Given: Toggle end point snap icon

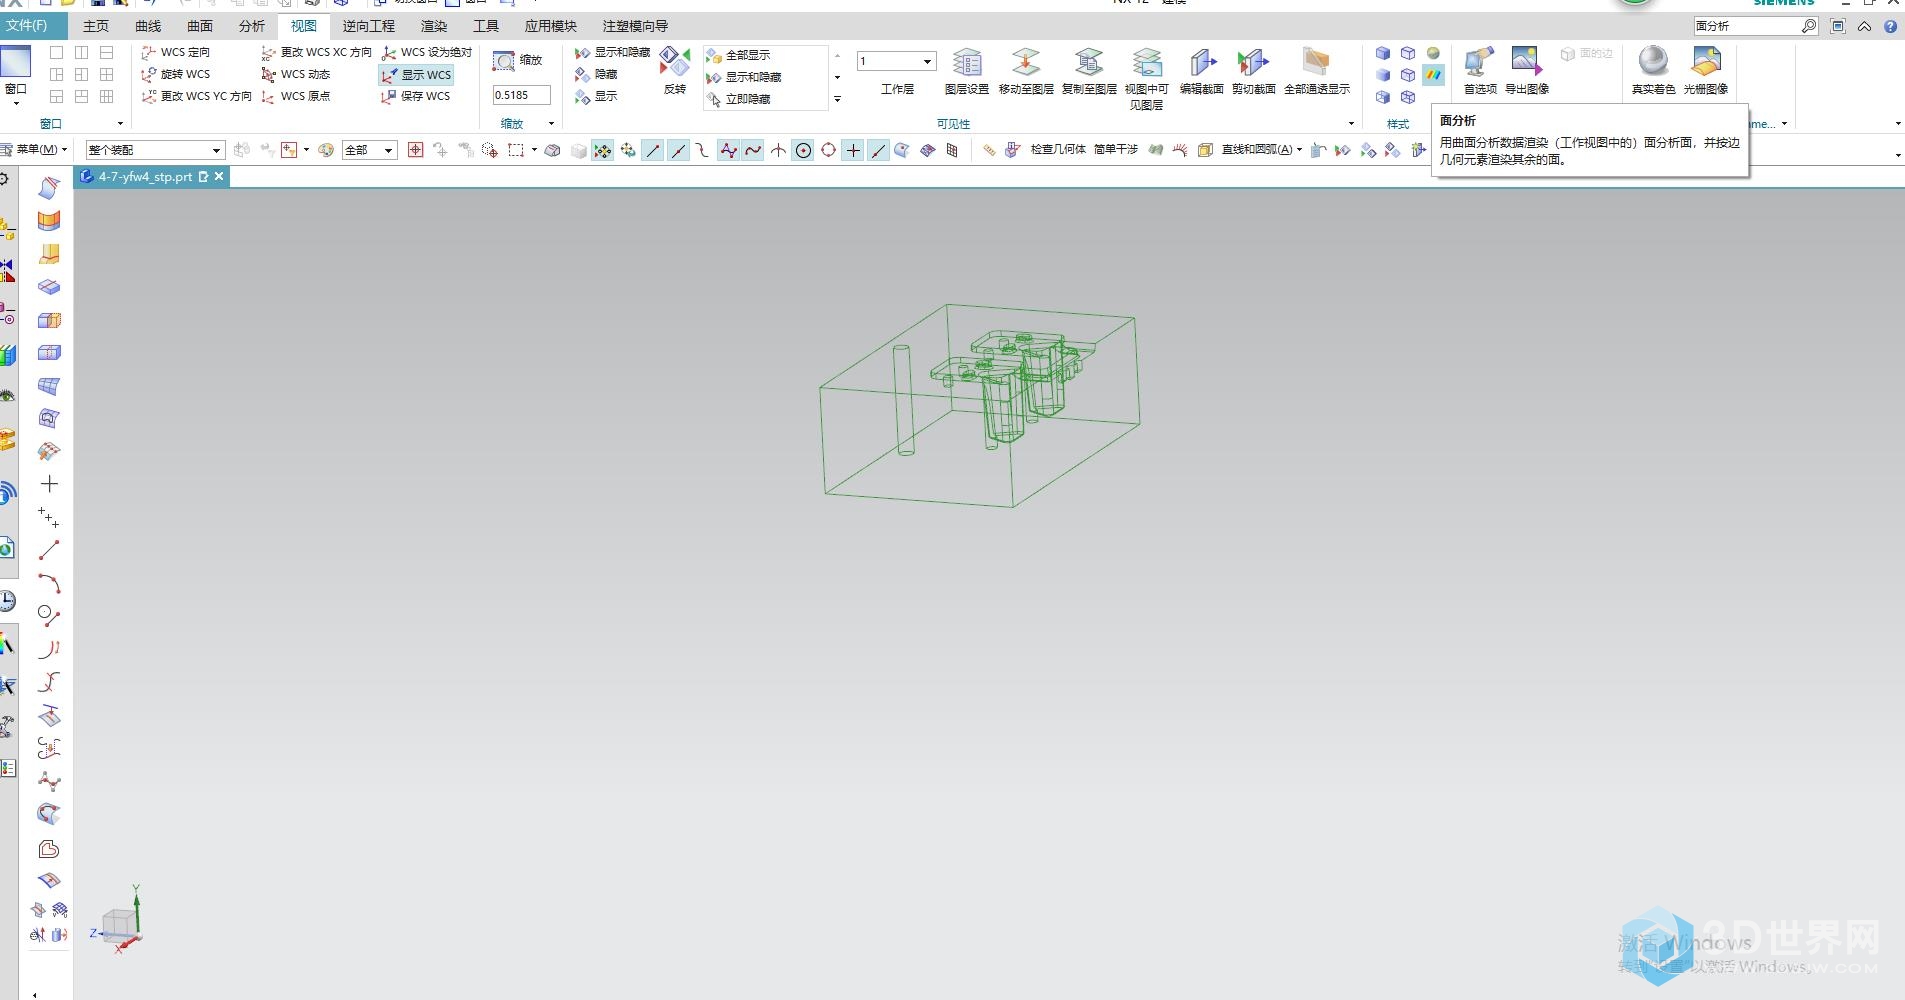Looking at the screenshot, I should click(653, 150).
